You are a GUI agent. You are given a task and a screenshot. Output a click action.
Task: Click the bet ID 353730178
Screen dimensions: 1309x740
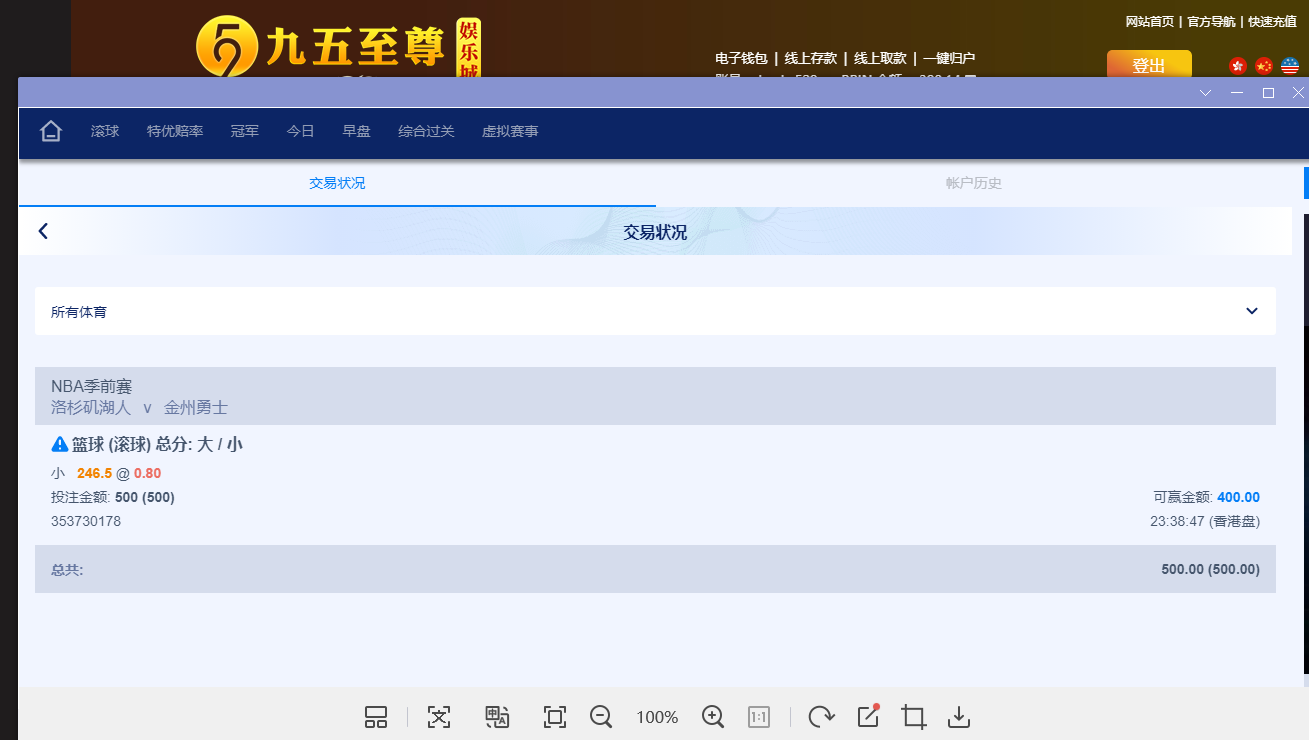86,521
